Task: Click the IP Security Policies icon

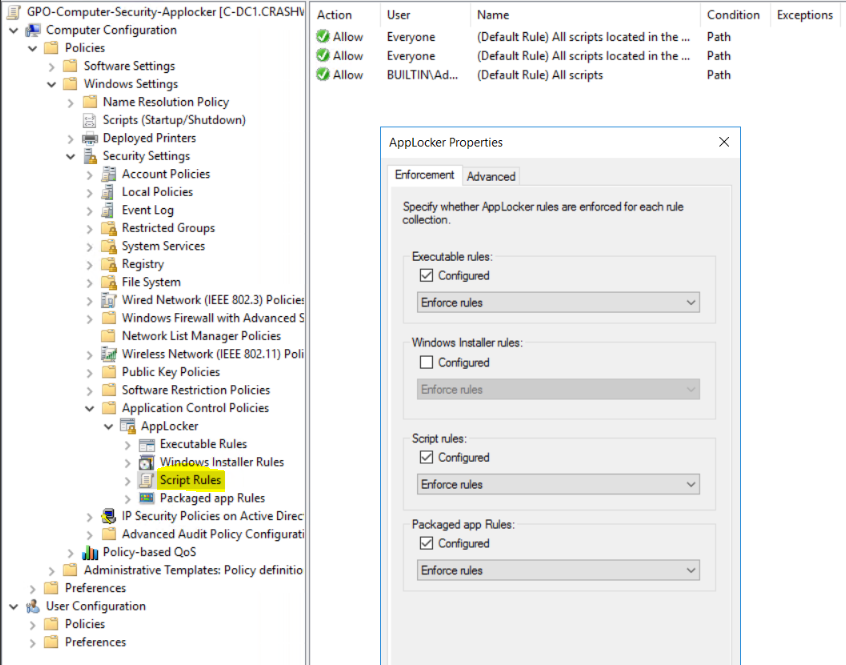Action: click(x=108, y=516)
